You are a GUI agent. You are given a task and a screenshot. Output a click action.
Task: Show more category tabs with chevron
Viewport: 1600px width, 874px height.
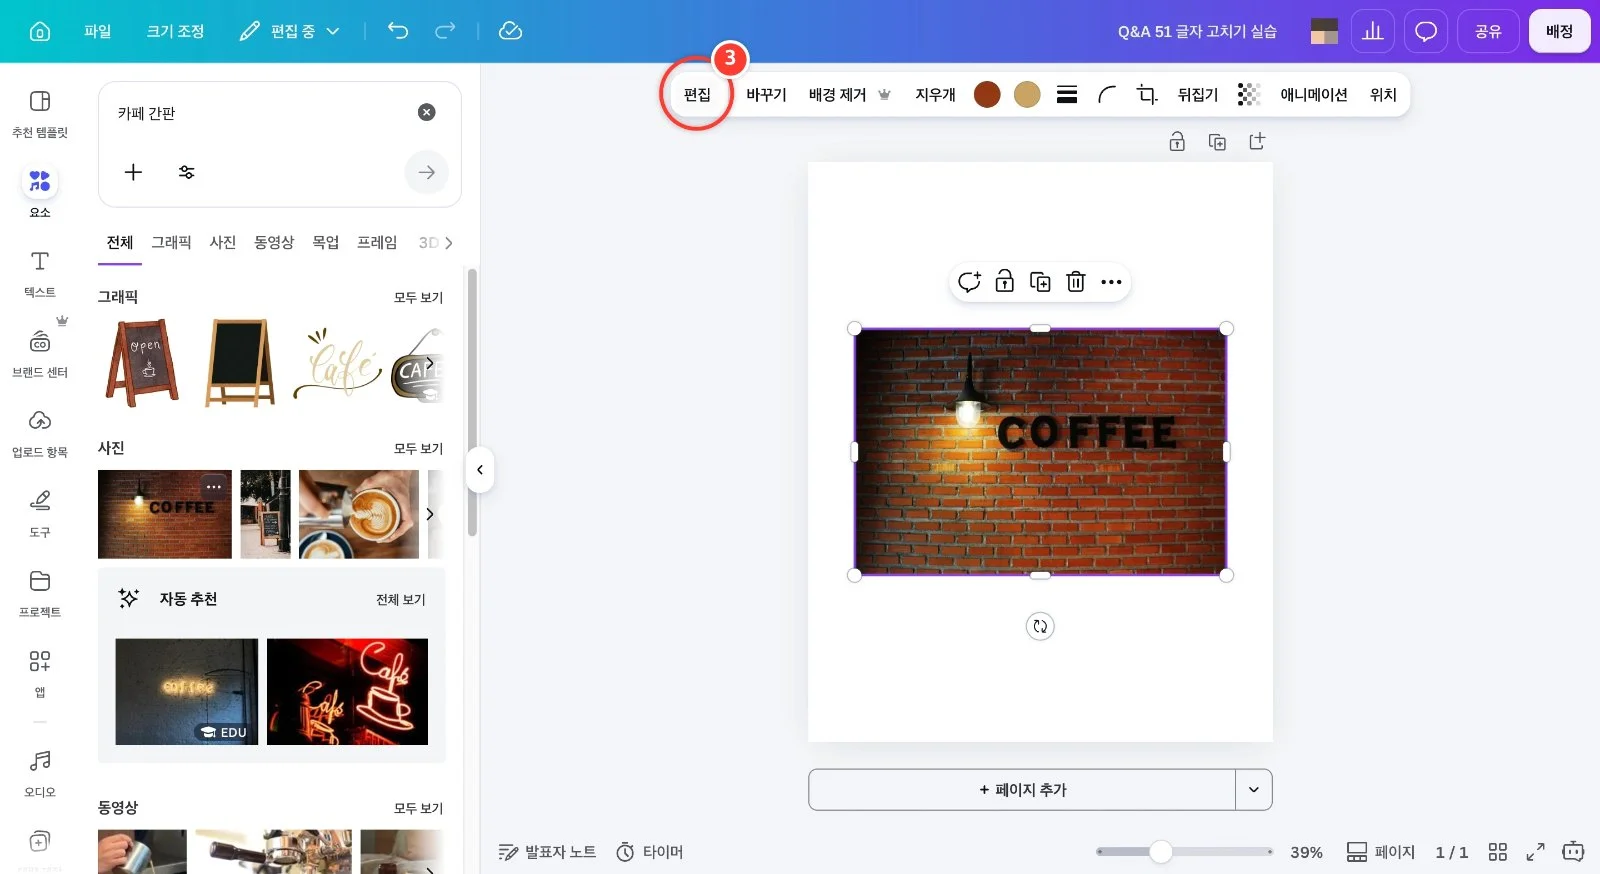pos(449,242)
